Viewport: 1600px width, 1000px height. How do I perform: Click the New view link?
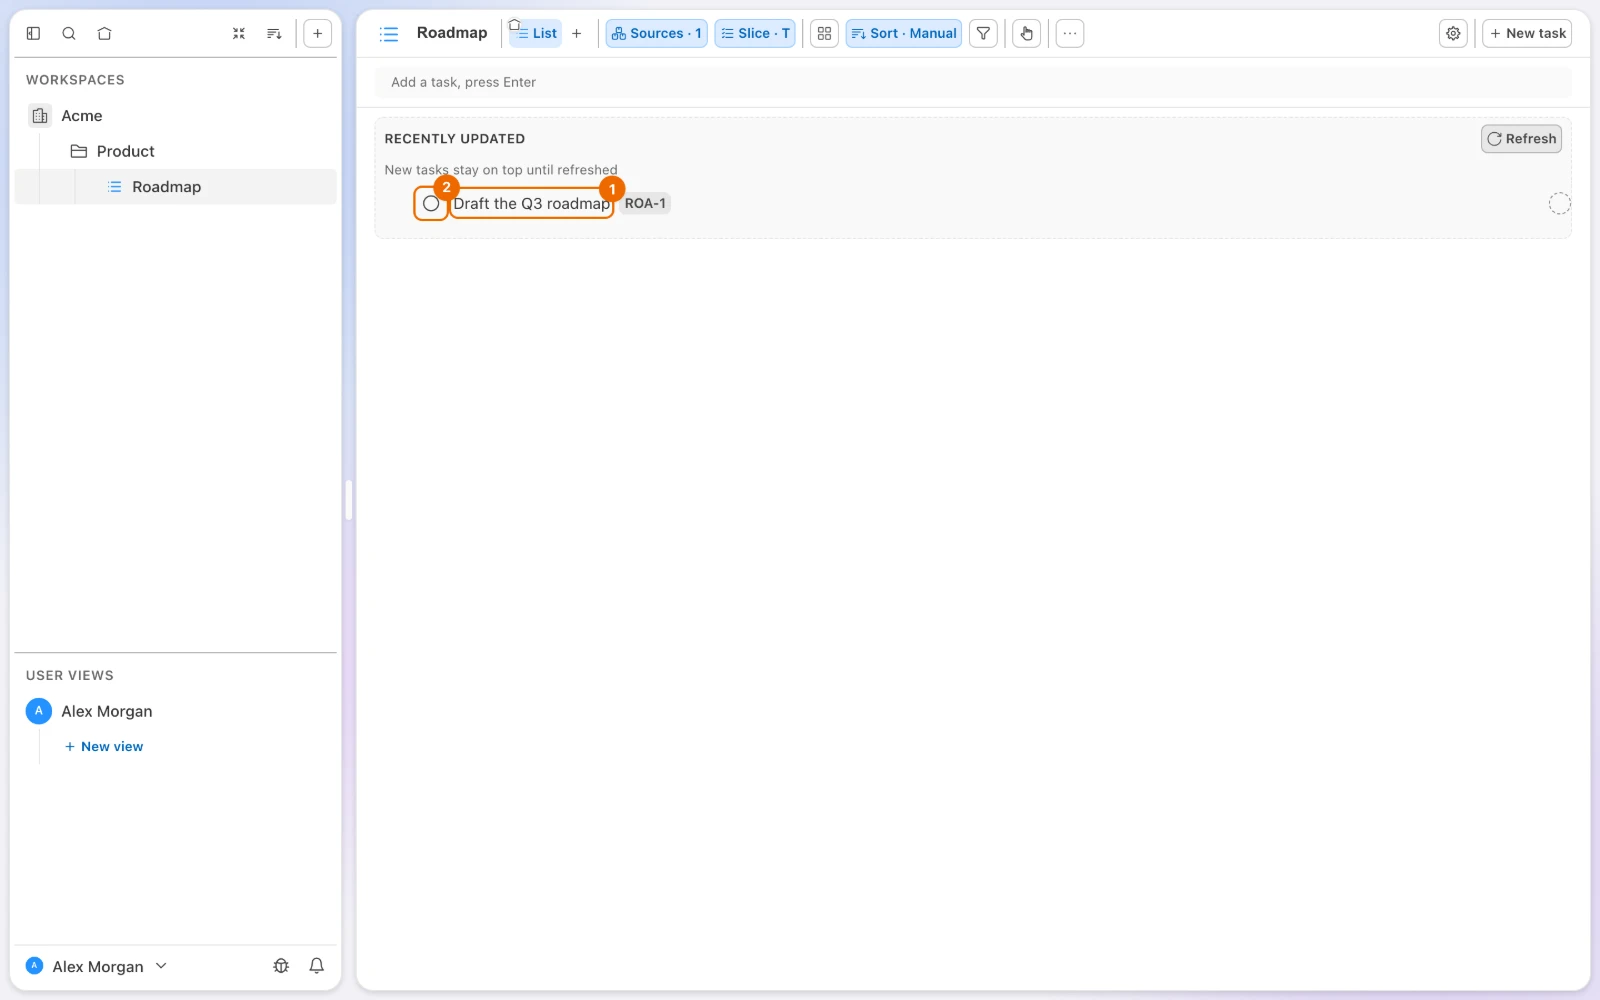(104, 747)
